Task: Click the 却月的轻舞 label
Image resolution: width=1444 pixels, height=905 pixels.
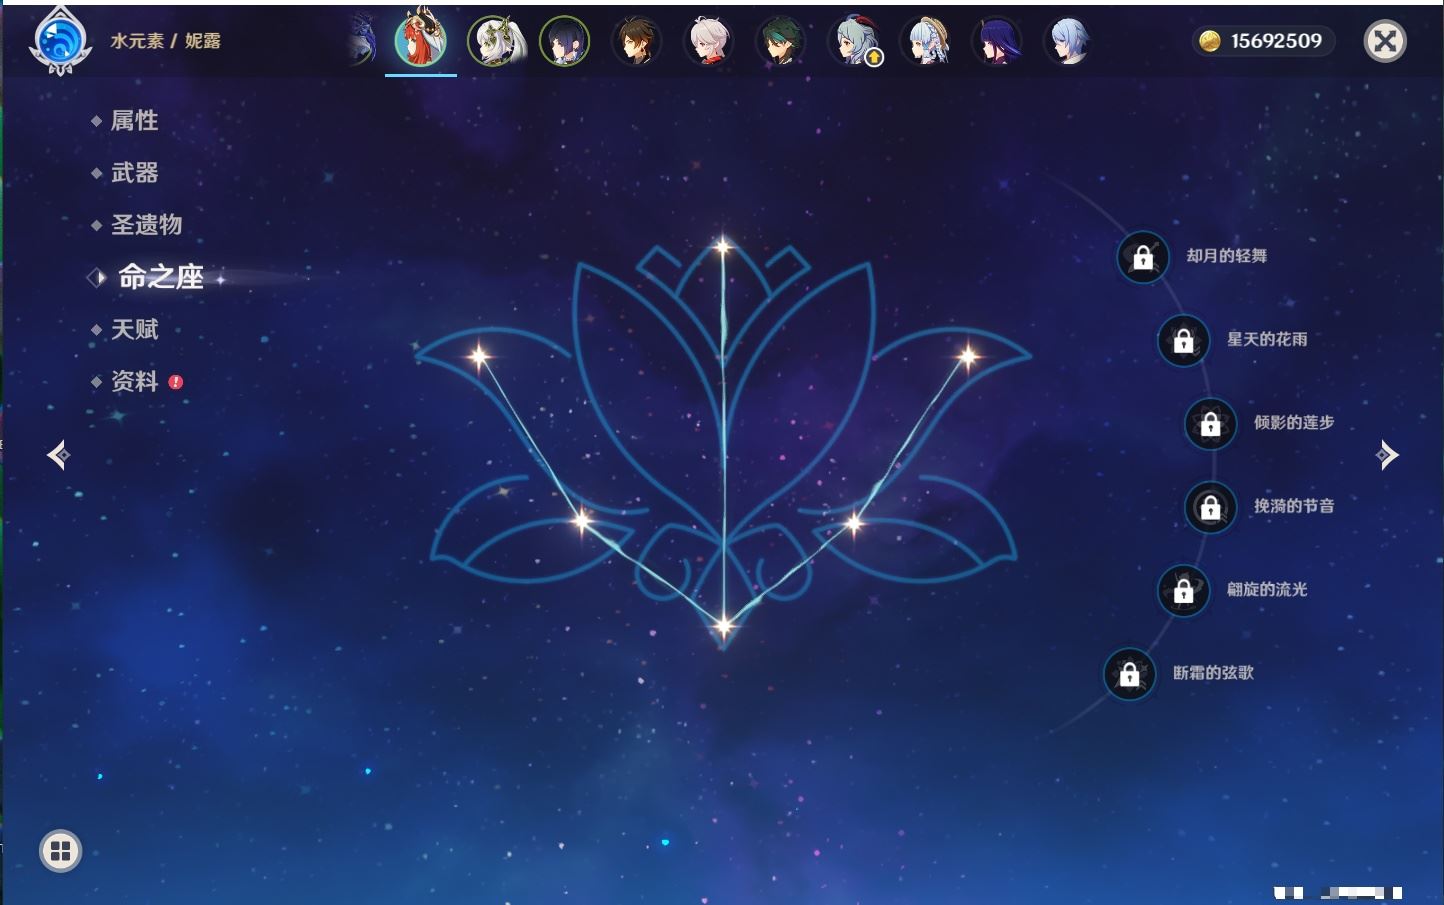Action: click(1226, 256)
